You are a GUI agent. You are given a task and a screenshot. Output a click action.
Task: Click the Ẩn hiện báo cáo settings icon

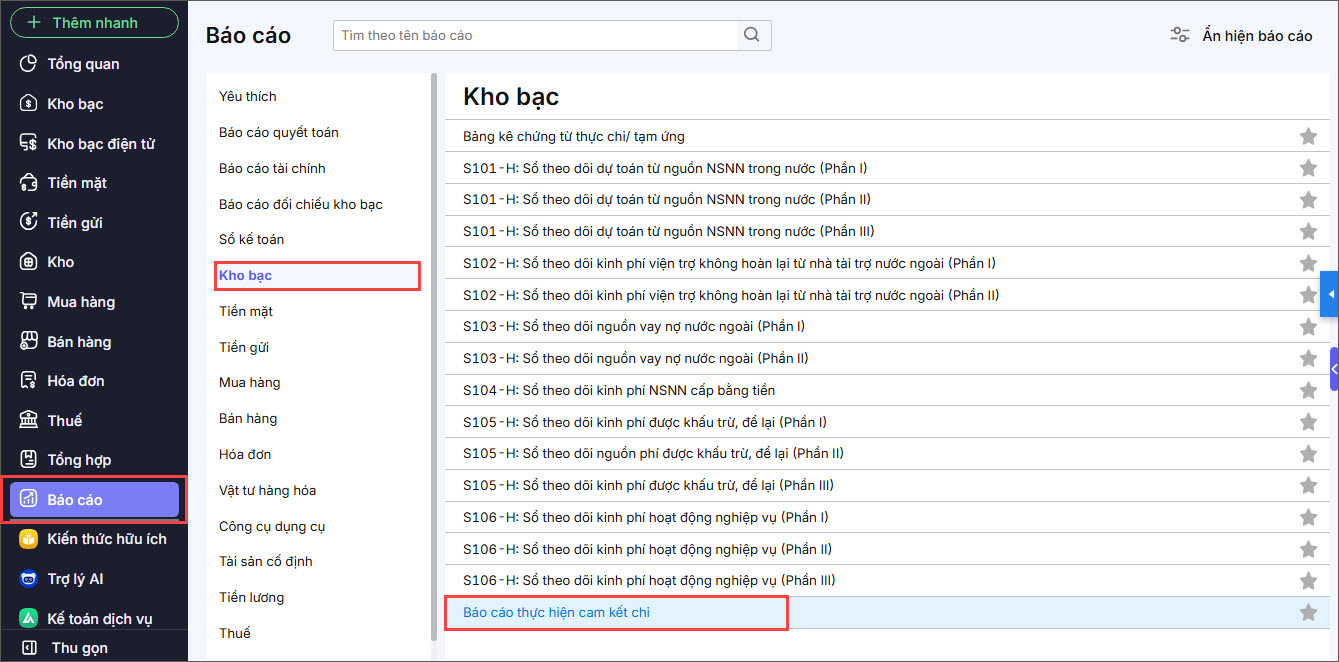click(x=1180, y=35)
